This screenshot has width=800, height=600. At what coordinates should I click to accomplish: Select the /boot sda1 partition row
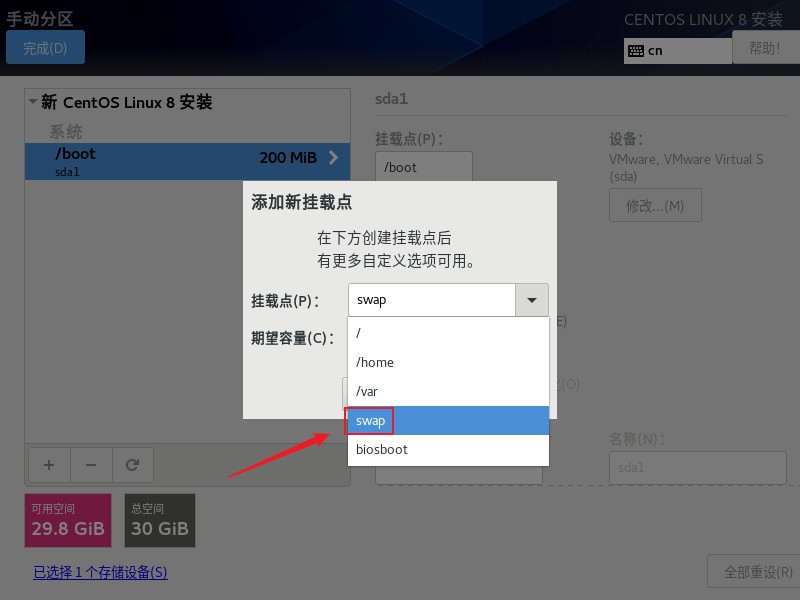(x=187, y=161)
